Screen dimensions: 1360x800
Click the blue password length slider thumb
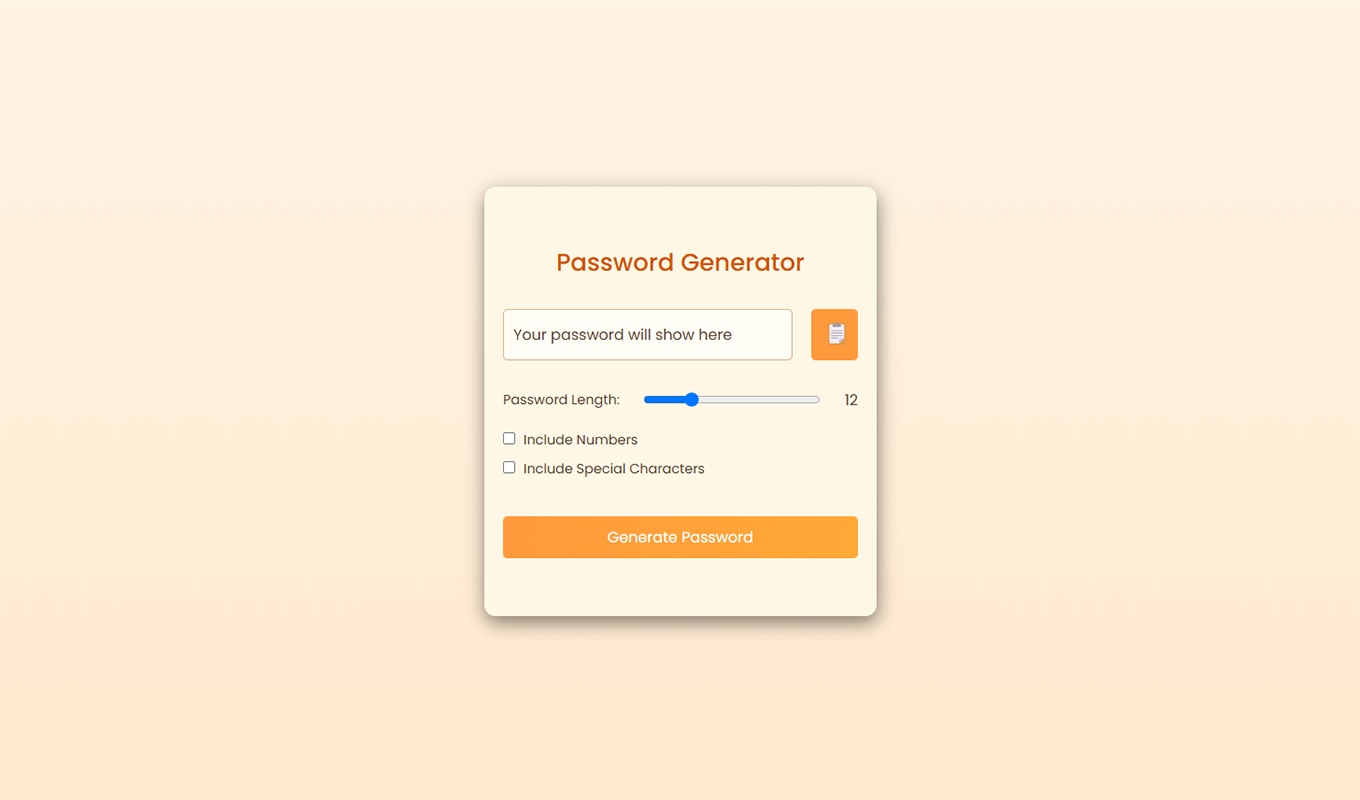coord(691,399)
